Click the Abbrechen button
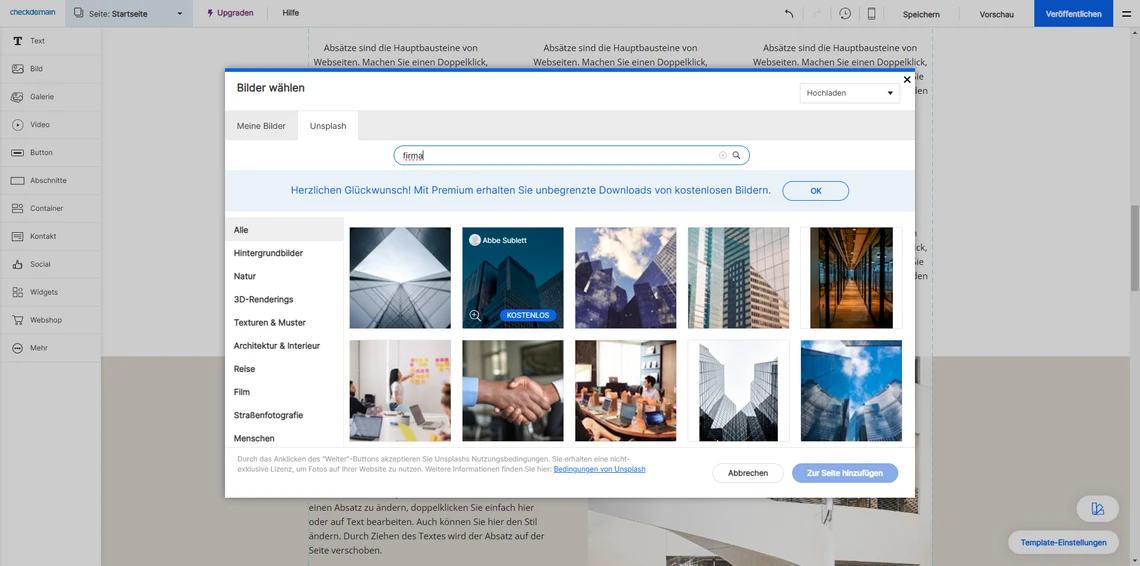The height and width of the screenshot is (566, 1140). click(748, 473)
